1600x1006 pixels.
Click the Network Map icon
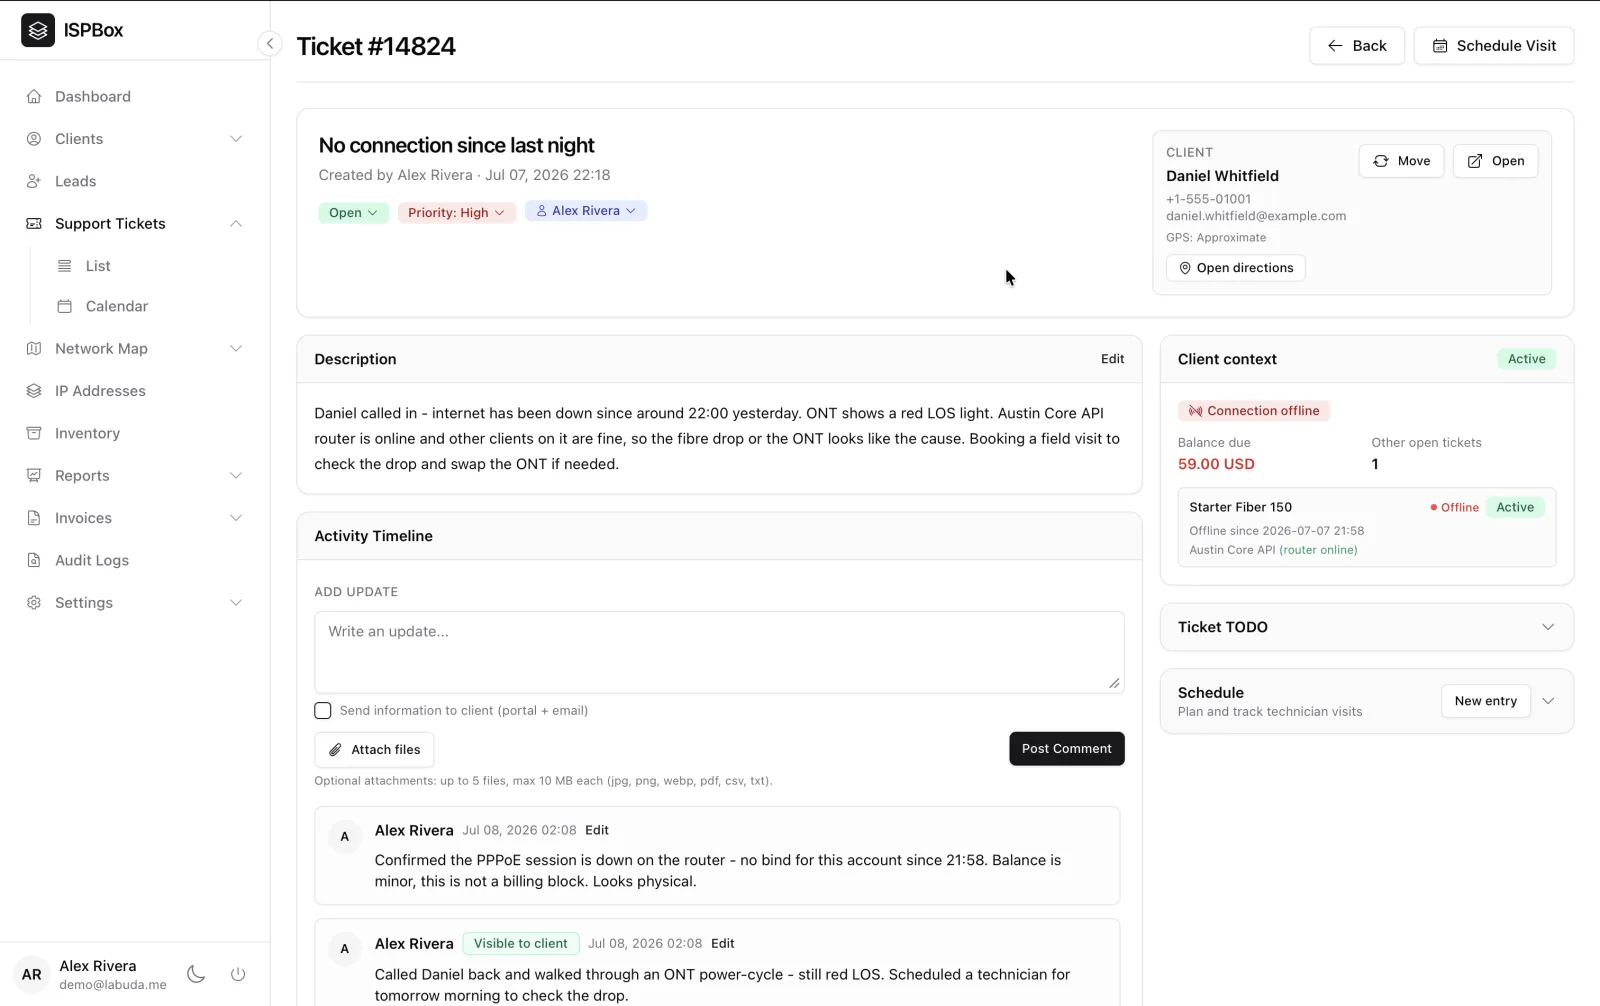click(x=34, y=349)
